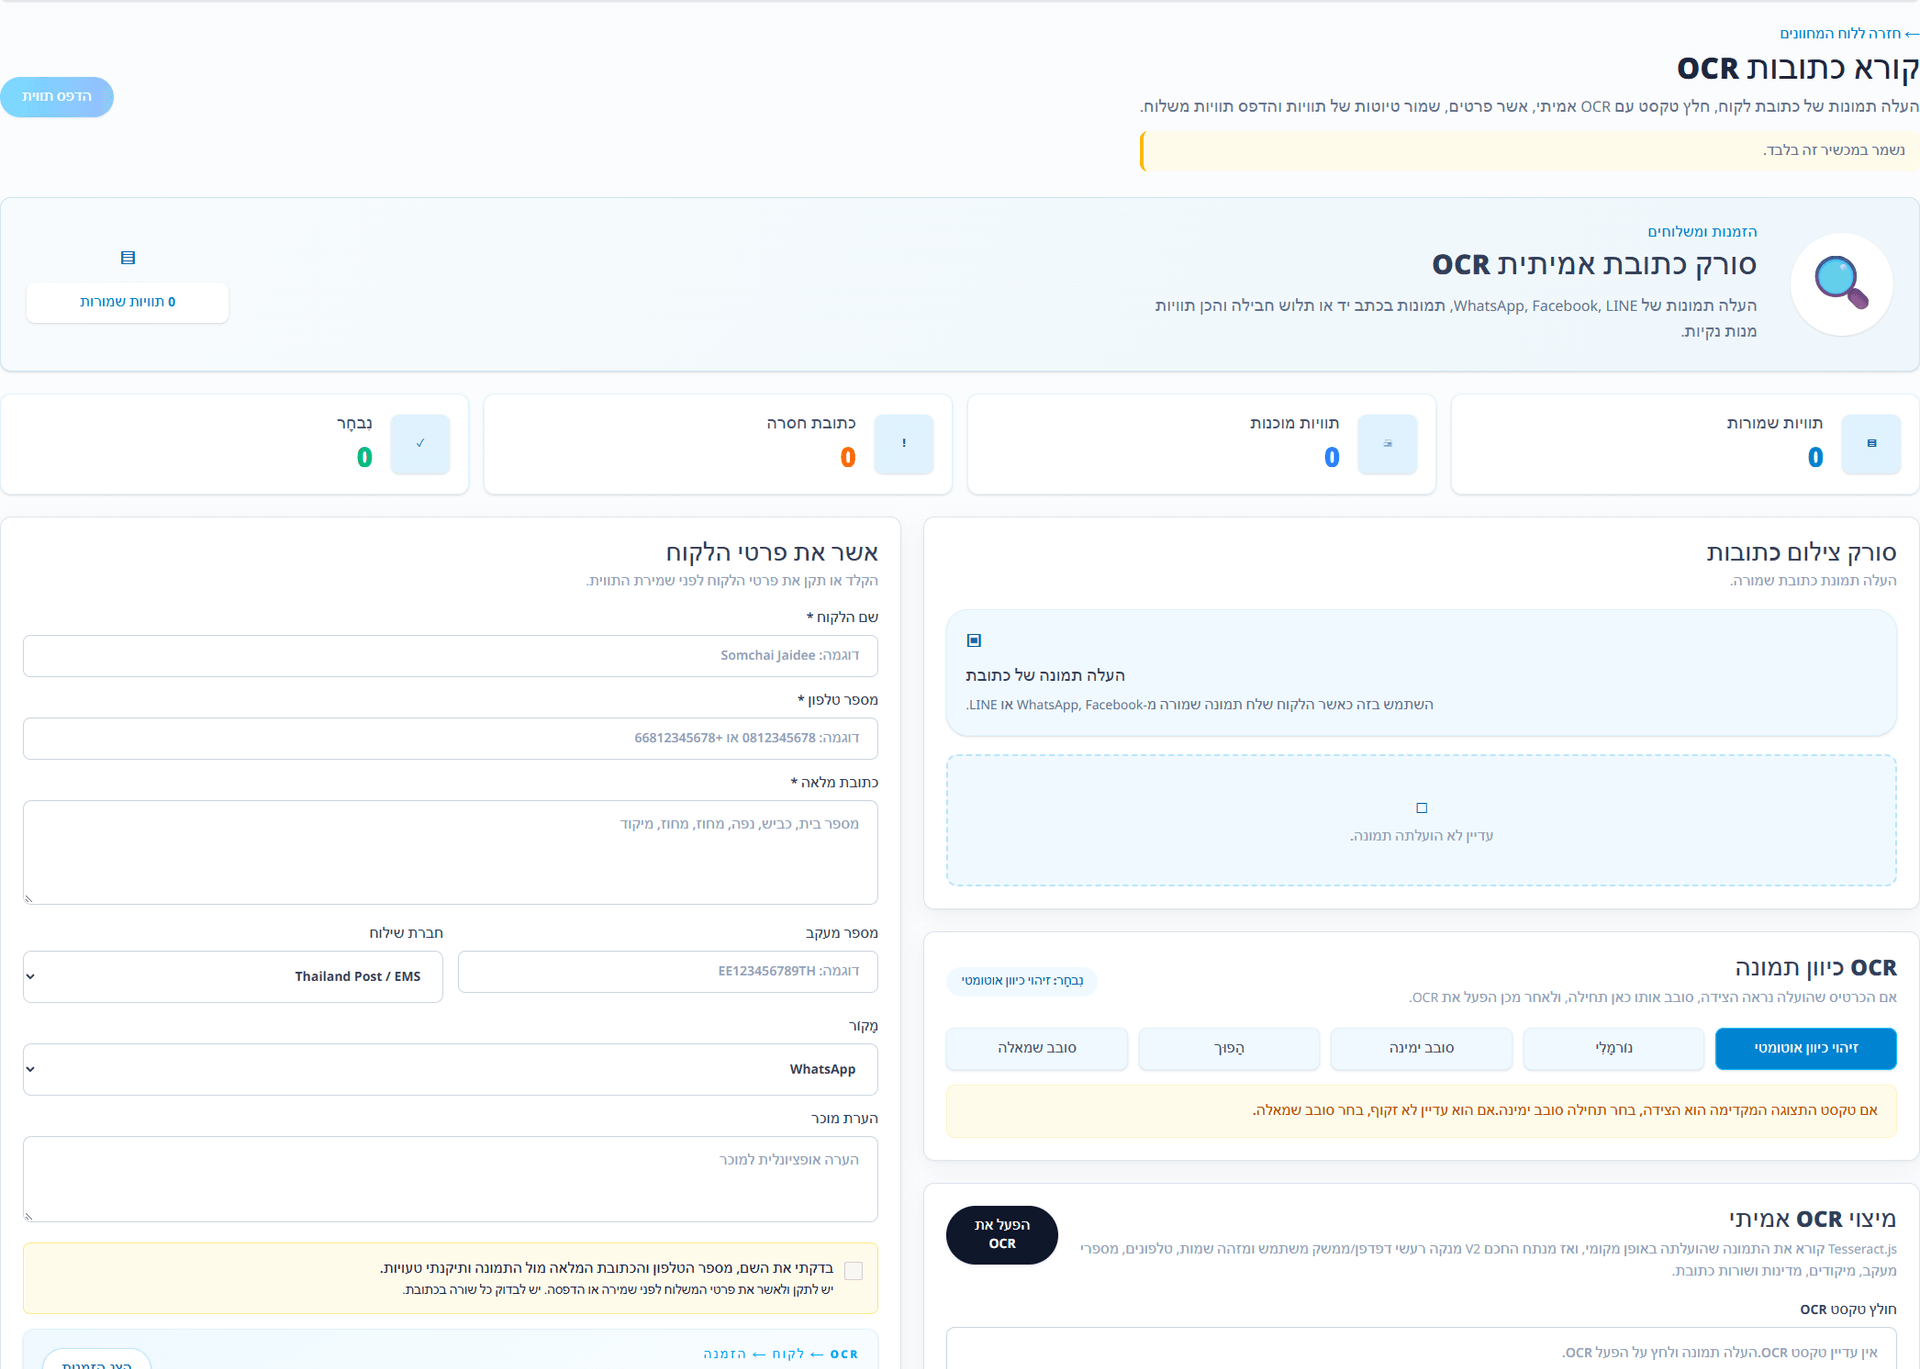
Task: Click the ready labels stat card icon
Action: pos(1387,443)
